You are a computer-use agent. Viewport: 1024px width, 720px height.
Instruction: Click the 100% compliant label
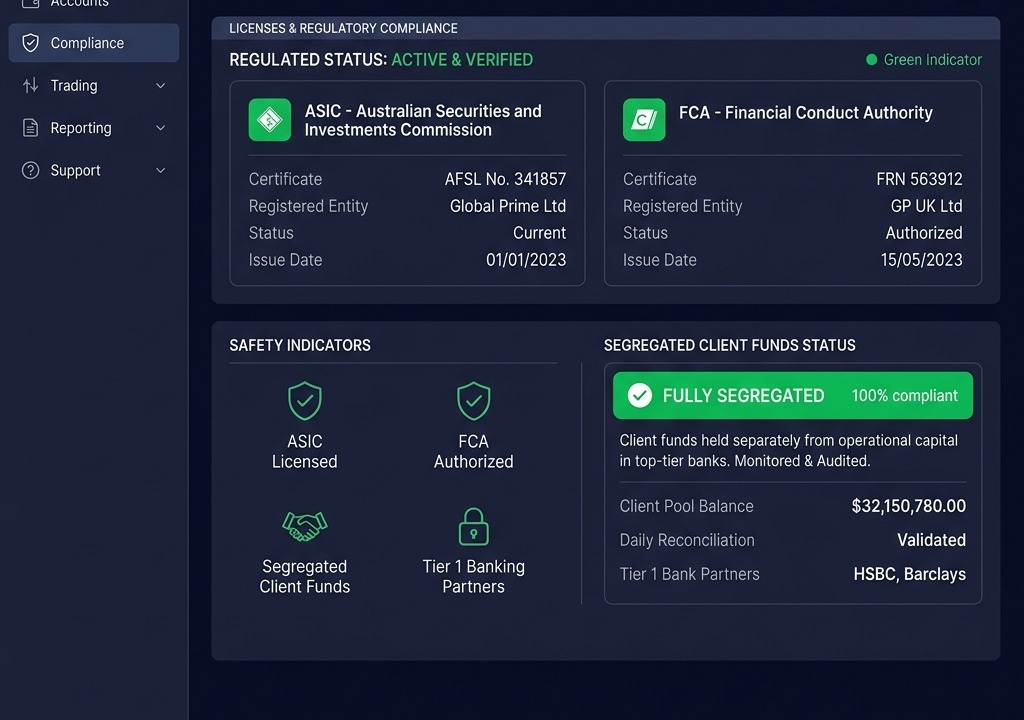pyautogui.click(x=904, y=395)
